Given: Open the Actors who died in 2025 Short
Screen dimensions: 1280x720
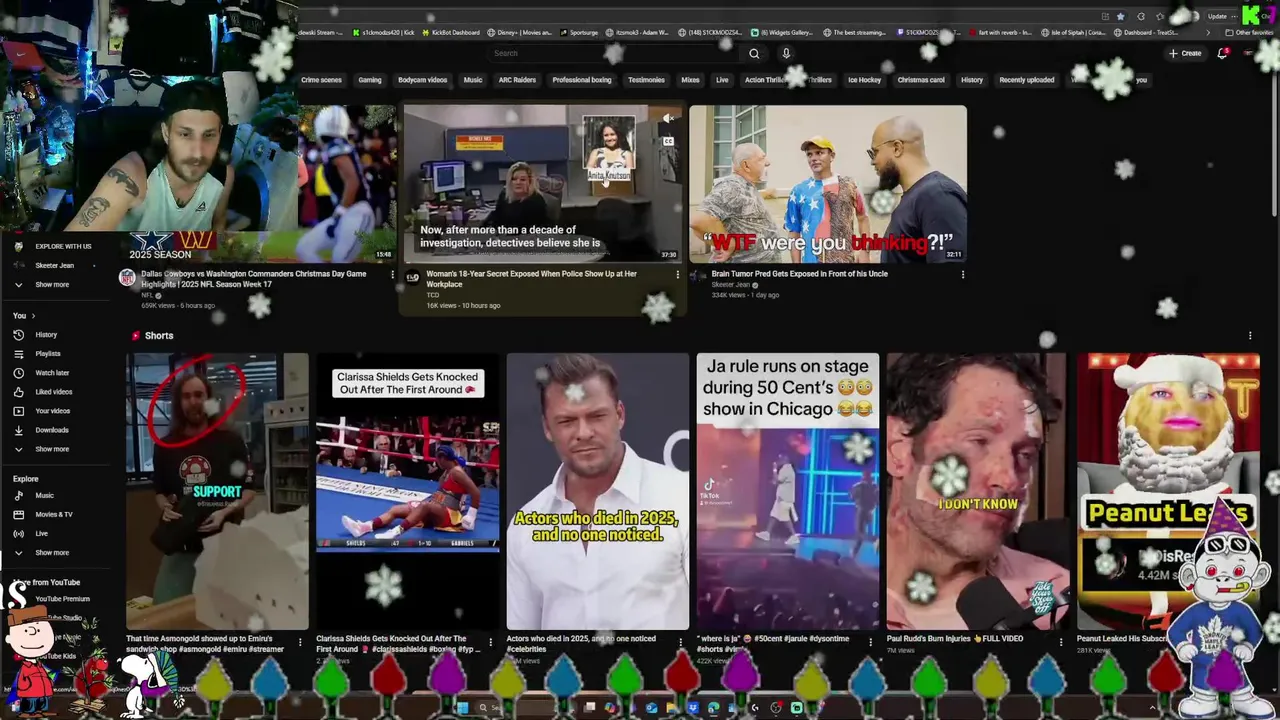Looking at the screenshot, I should click(x=597, y=491).
